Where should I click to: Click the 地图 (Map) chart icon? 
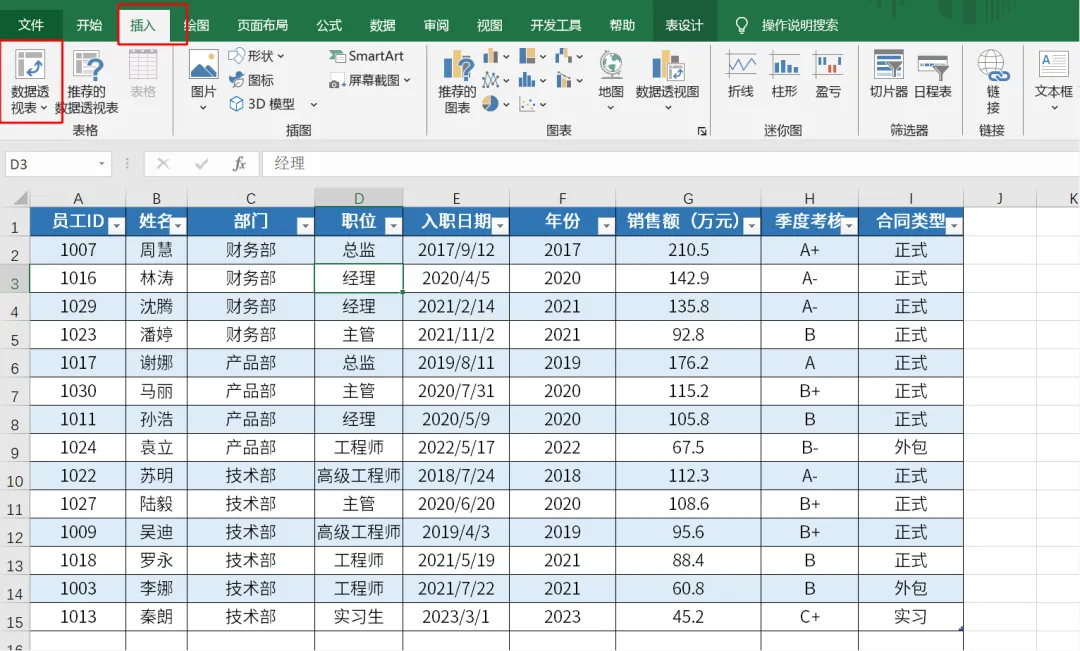point(610,65)
